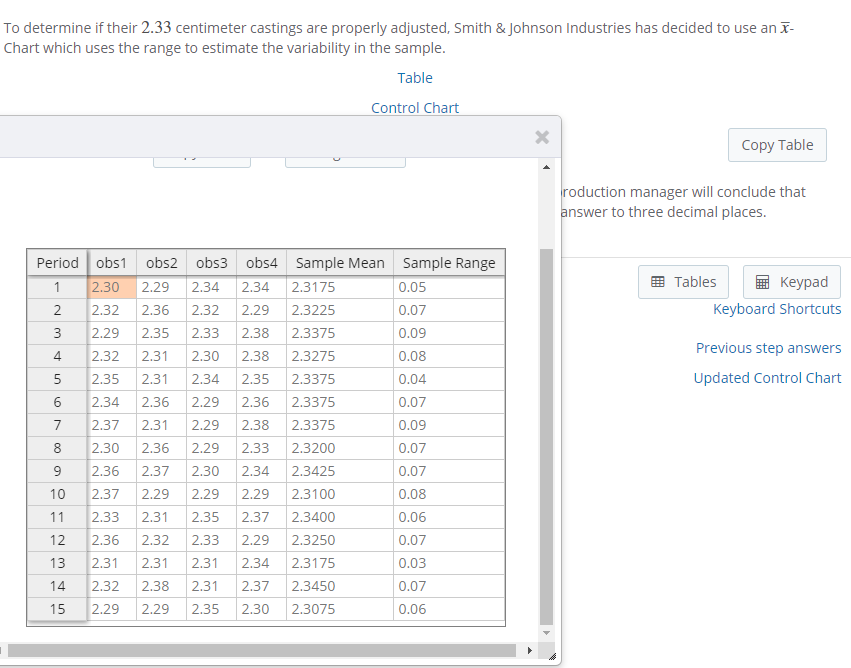Screen dimensions: 851x668
Task: Select the obs3 column header
Action: pos(211,263)
